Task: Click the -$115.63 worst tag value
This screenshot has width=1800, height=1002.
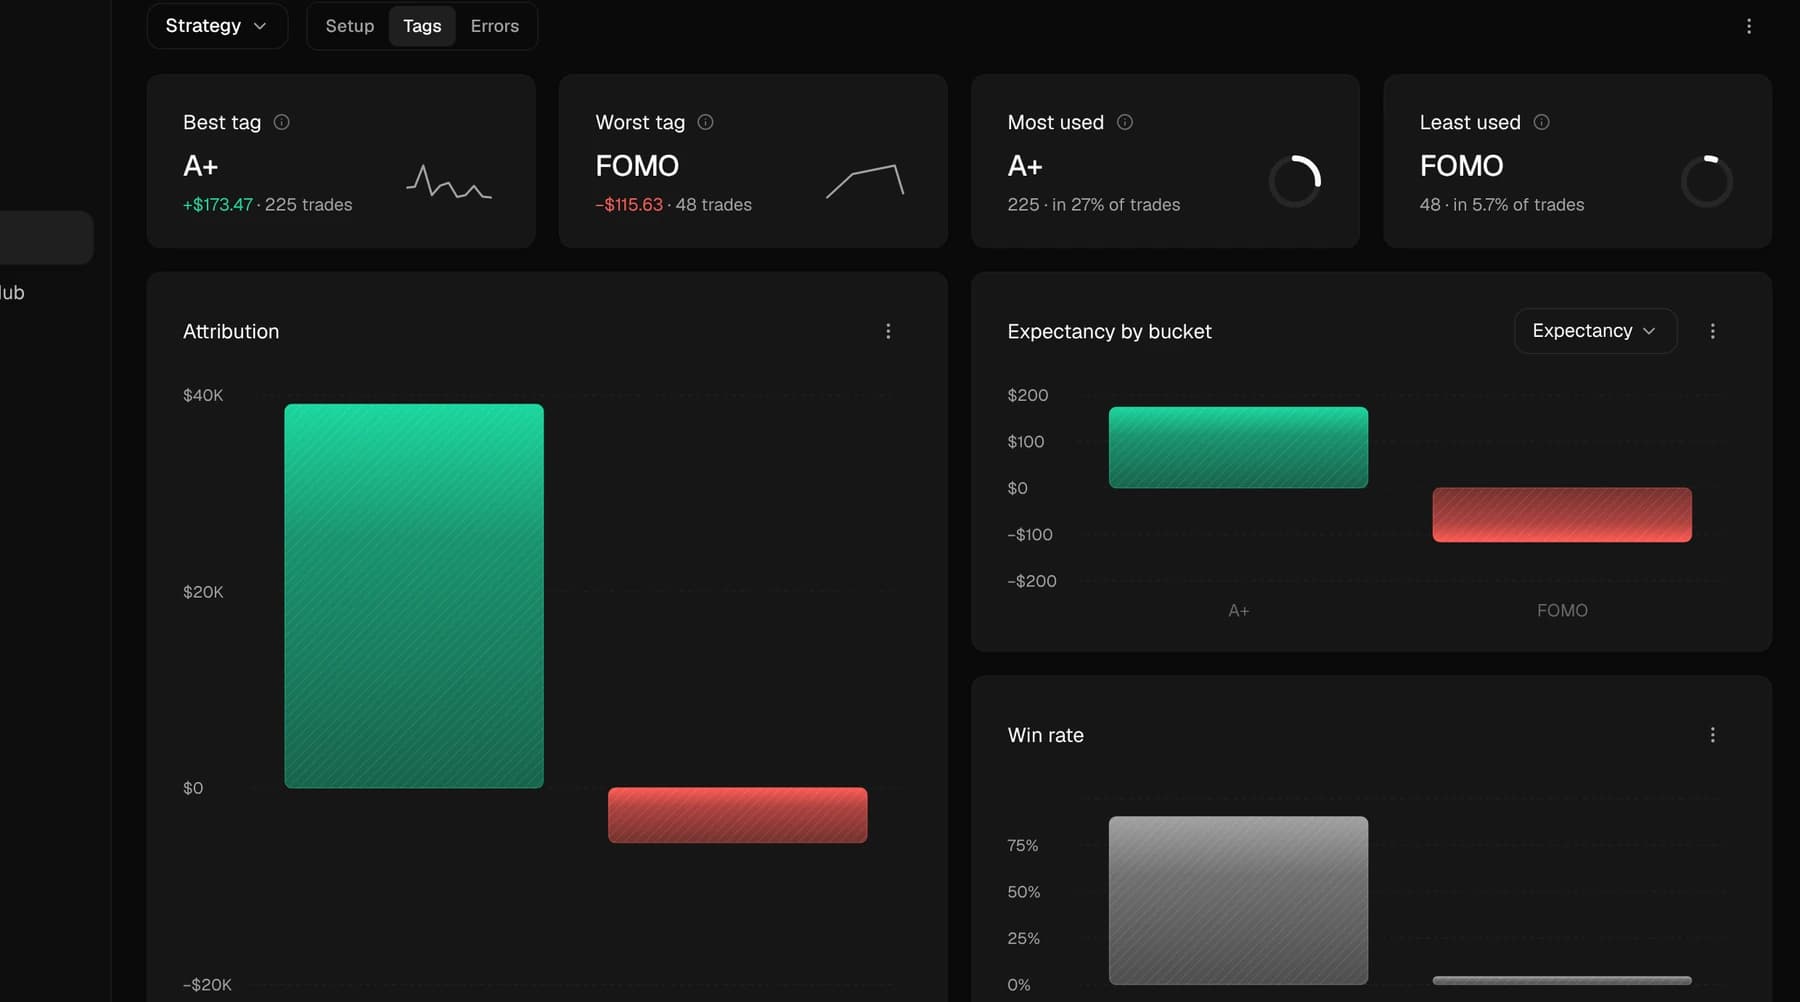Action: [x=629, y=204]
